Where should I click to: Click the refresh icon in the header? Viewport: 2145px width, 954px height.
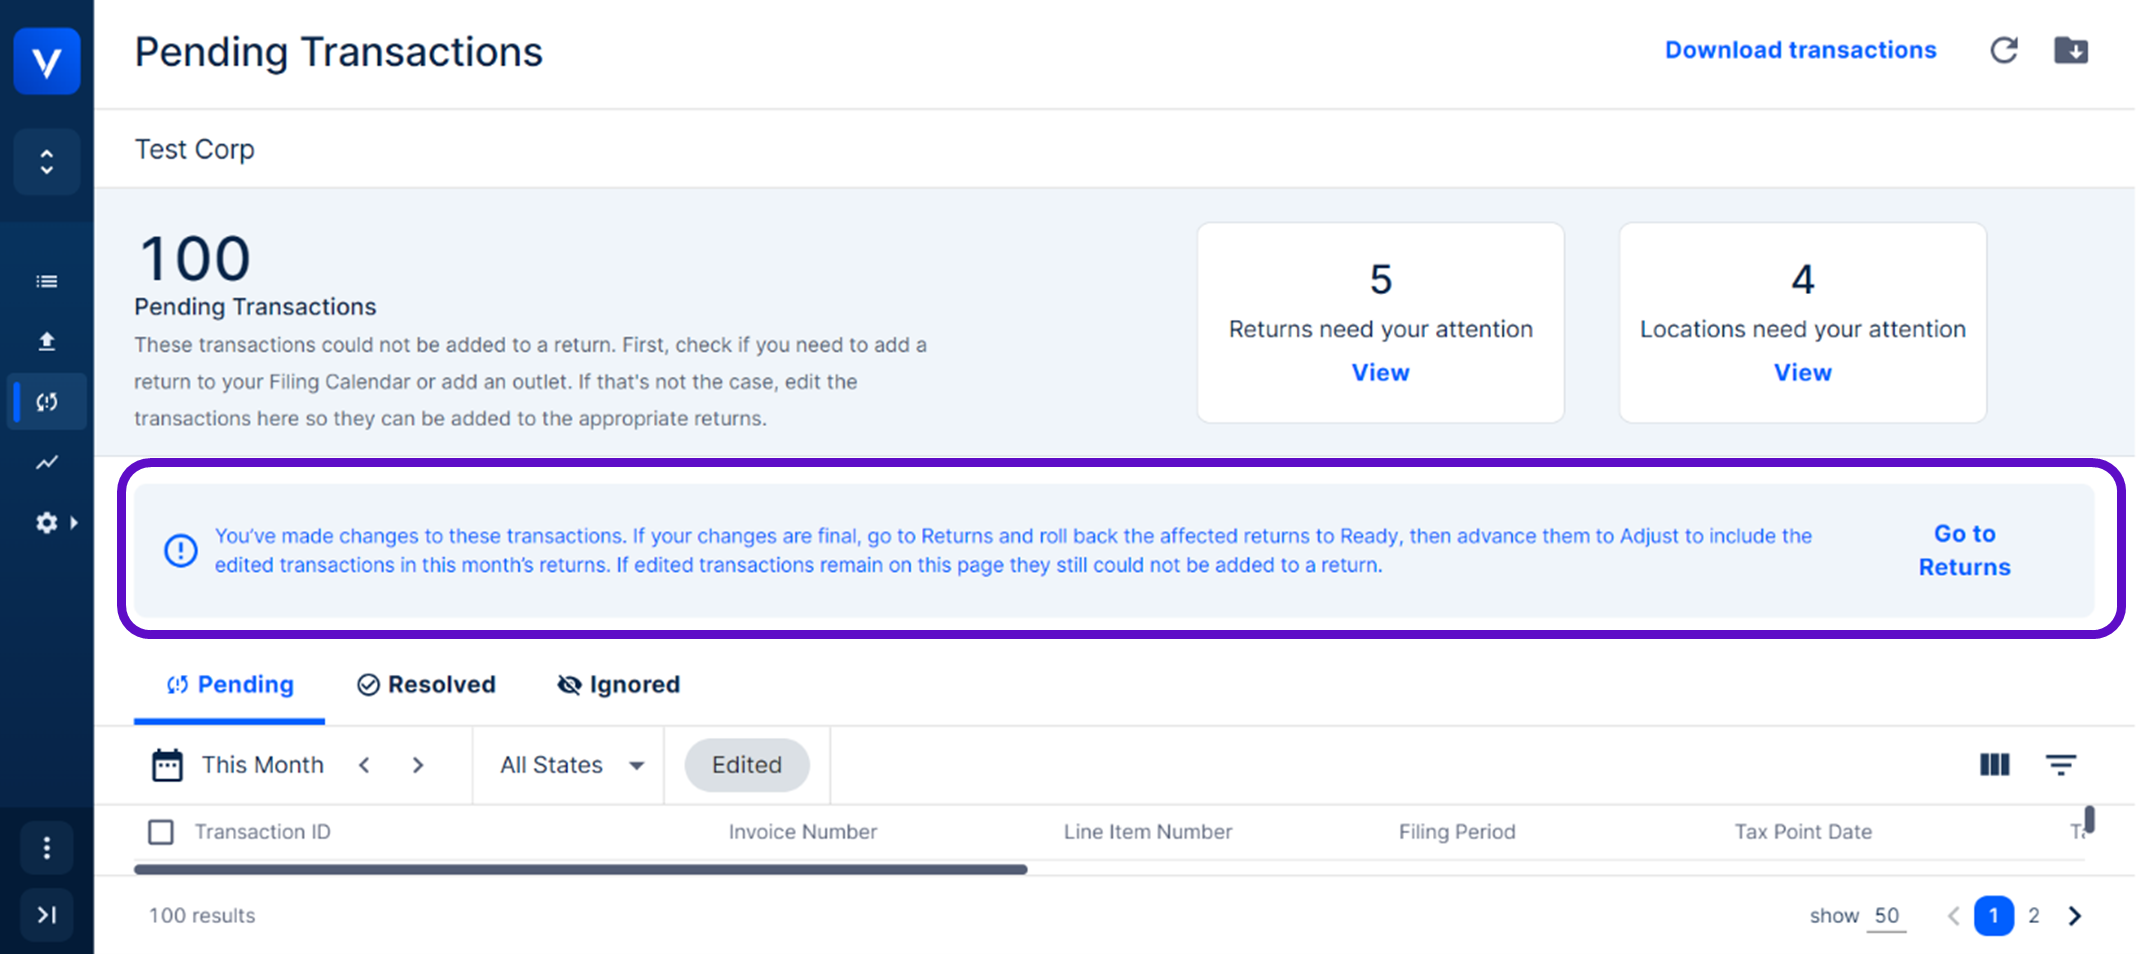[2003, 50]
